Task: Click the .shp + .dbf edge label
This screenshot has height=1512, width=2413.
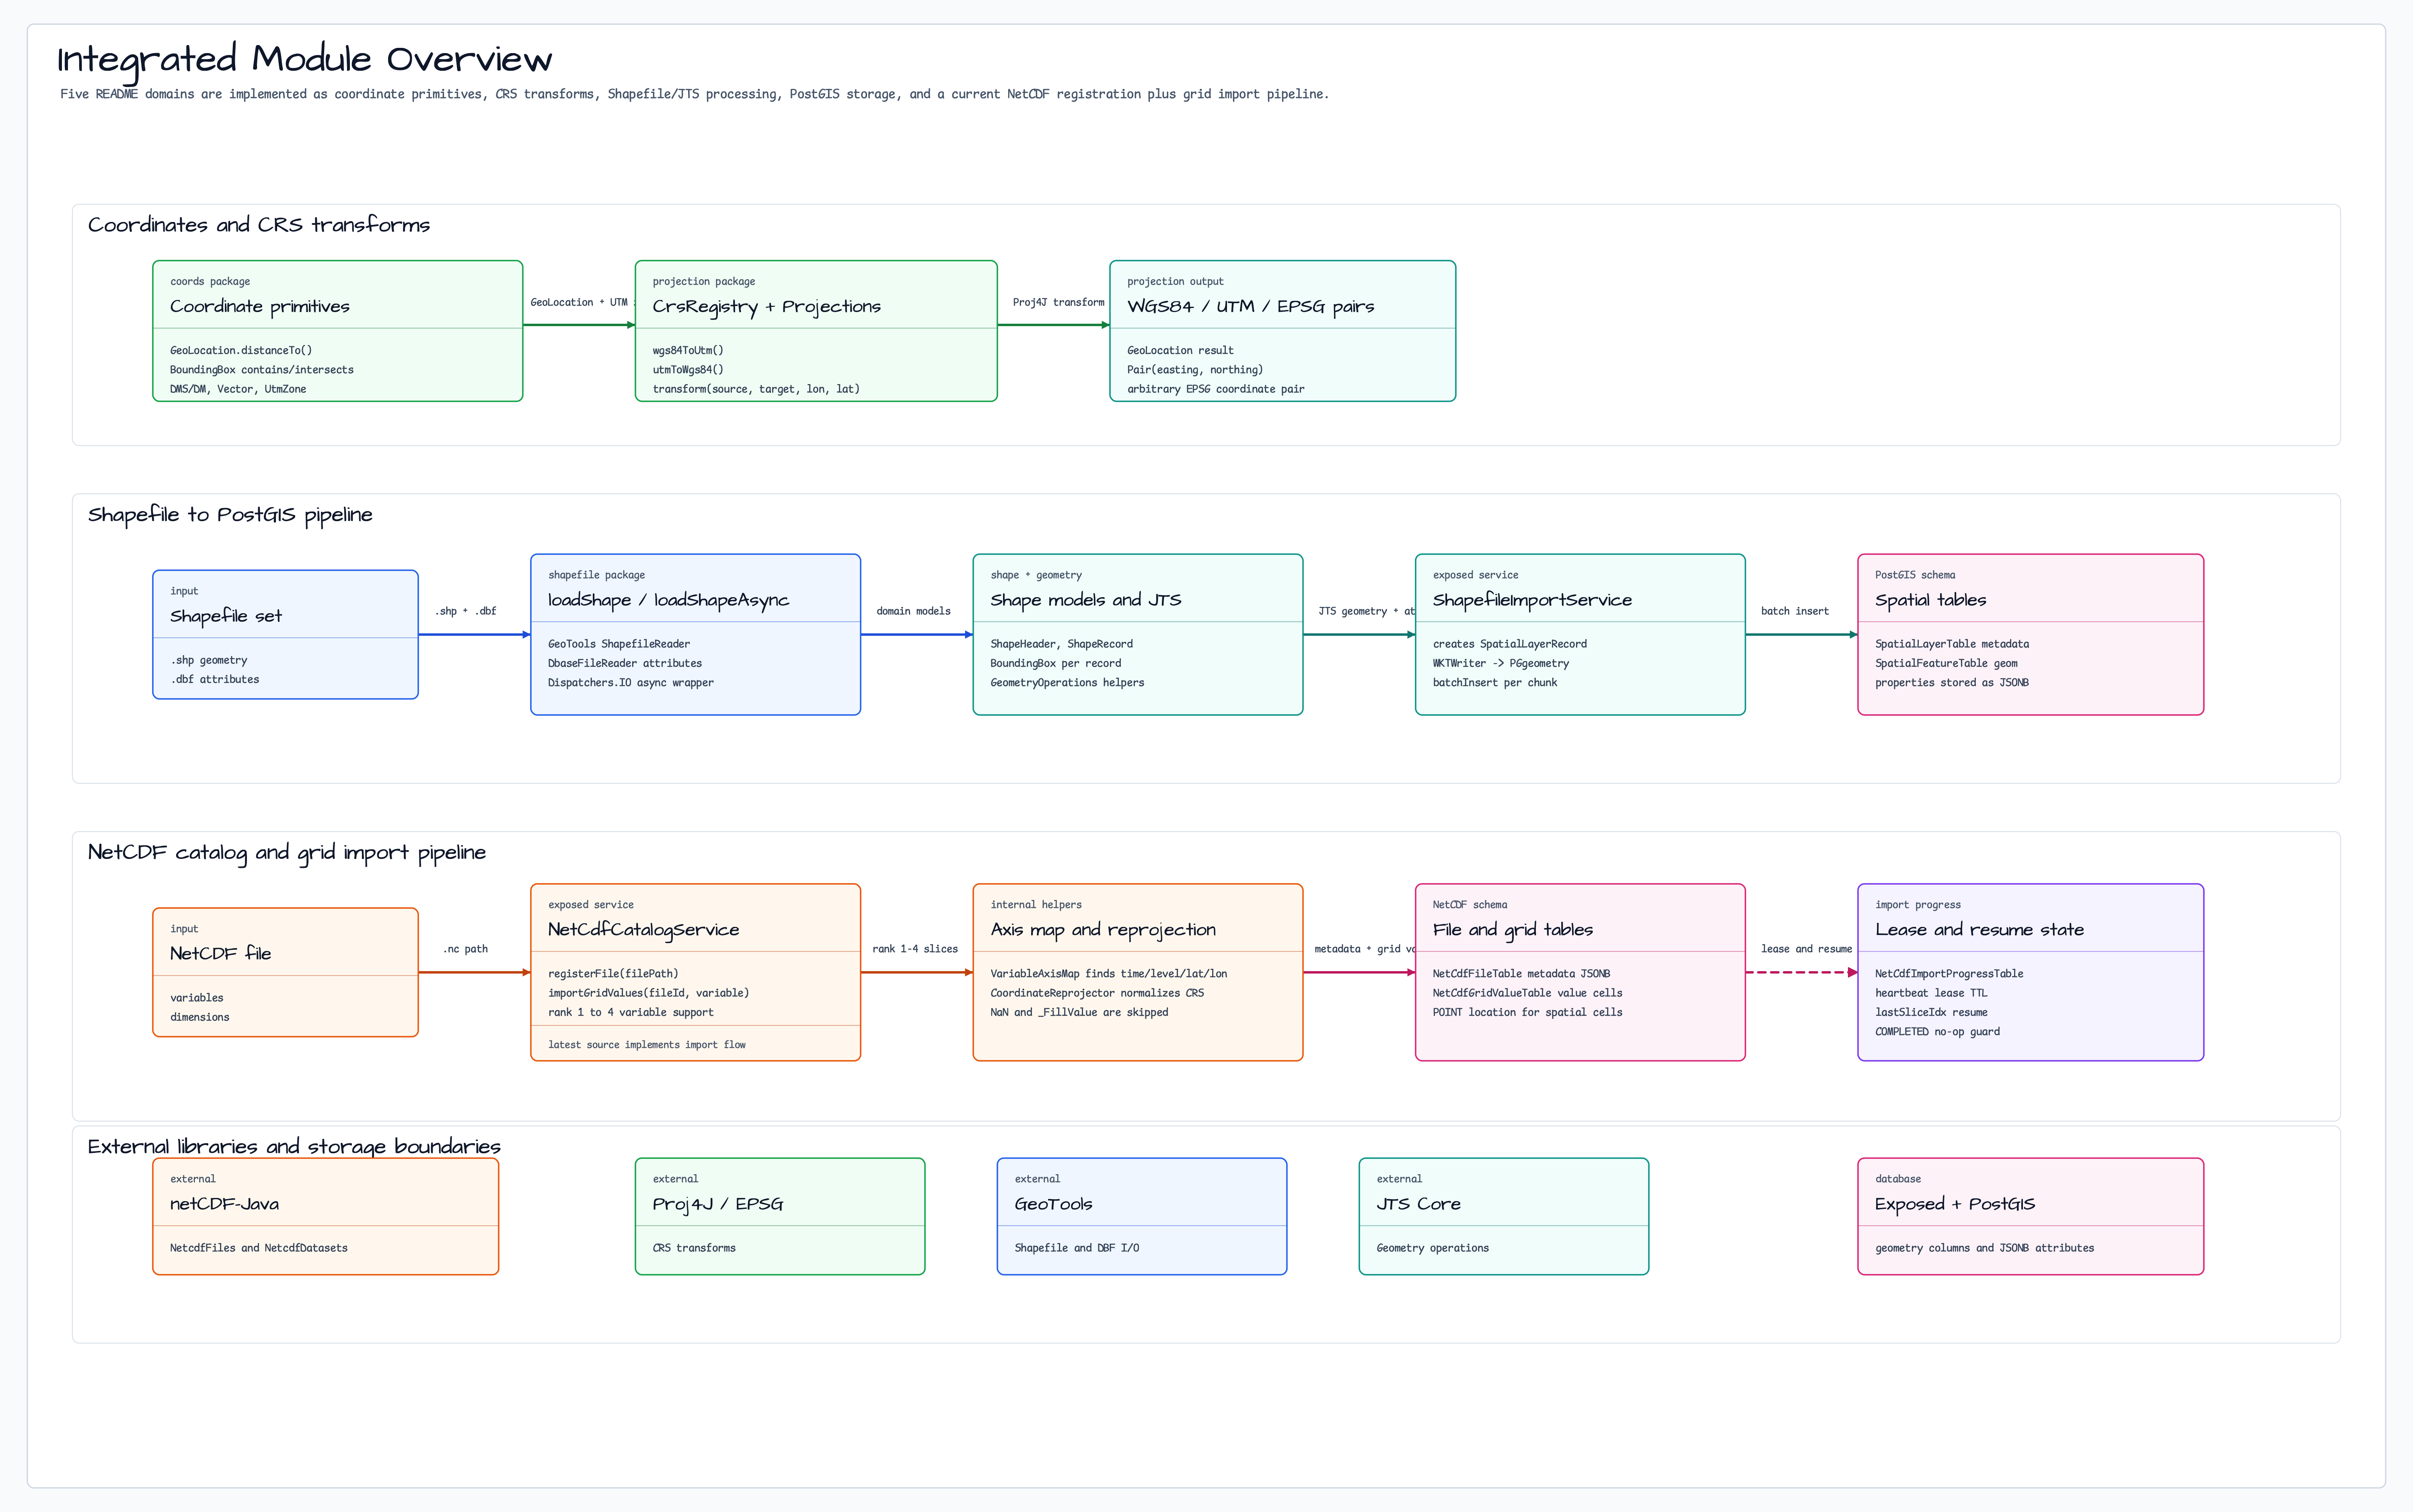Action: [465, 611]
